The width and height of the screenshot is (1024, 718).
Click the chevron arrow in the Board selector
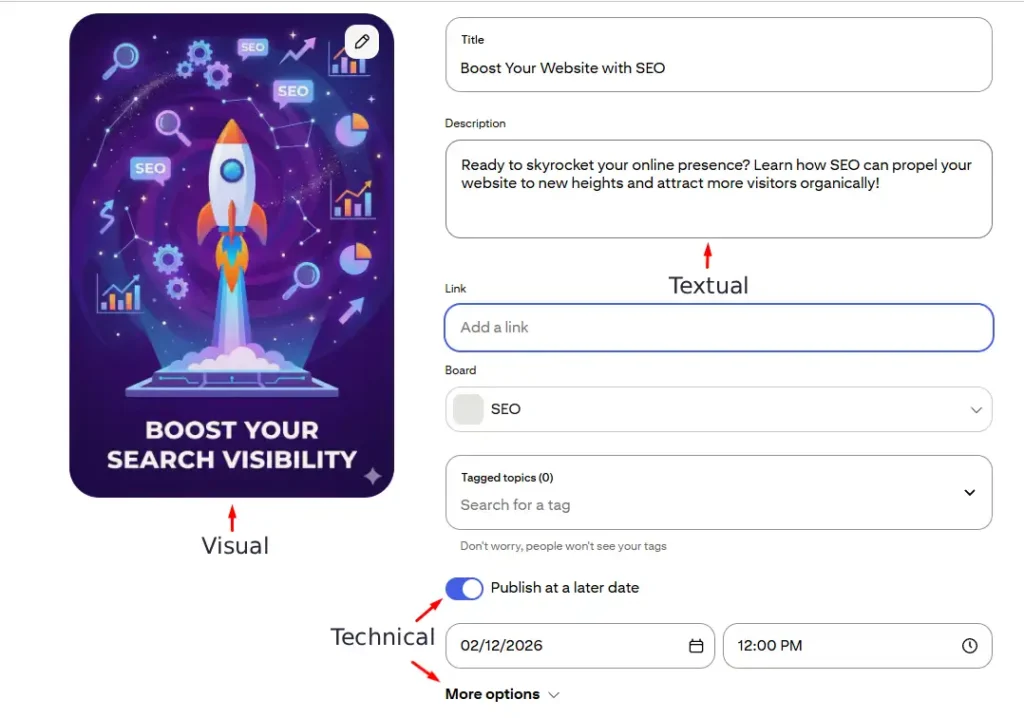pyautogui.click(x=976, y=410)
